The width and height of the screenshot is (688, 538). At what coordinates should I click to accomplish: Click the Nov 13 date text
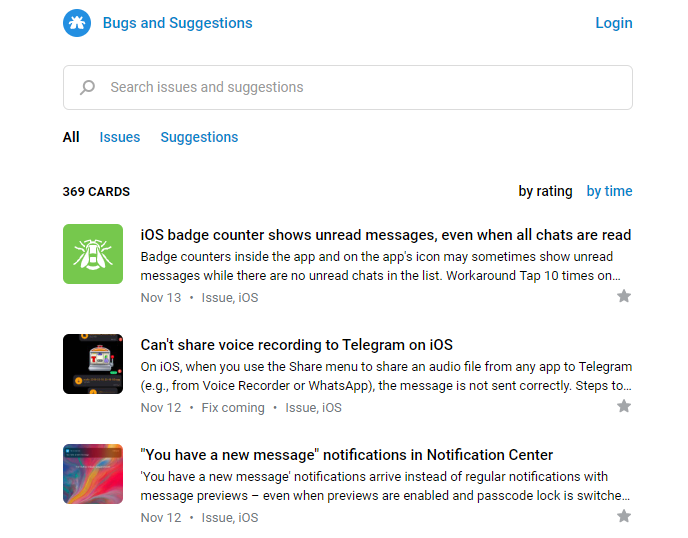161,298
